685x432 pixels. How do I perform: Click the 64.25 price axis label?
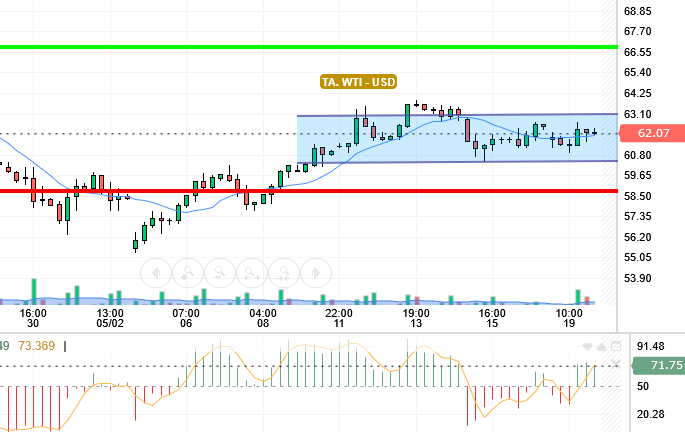[637, 93]
